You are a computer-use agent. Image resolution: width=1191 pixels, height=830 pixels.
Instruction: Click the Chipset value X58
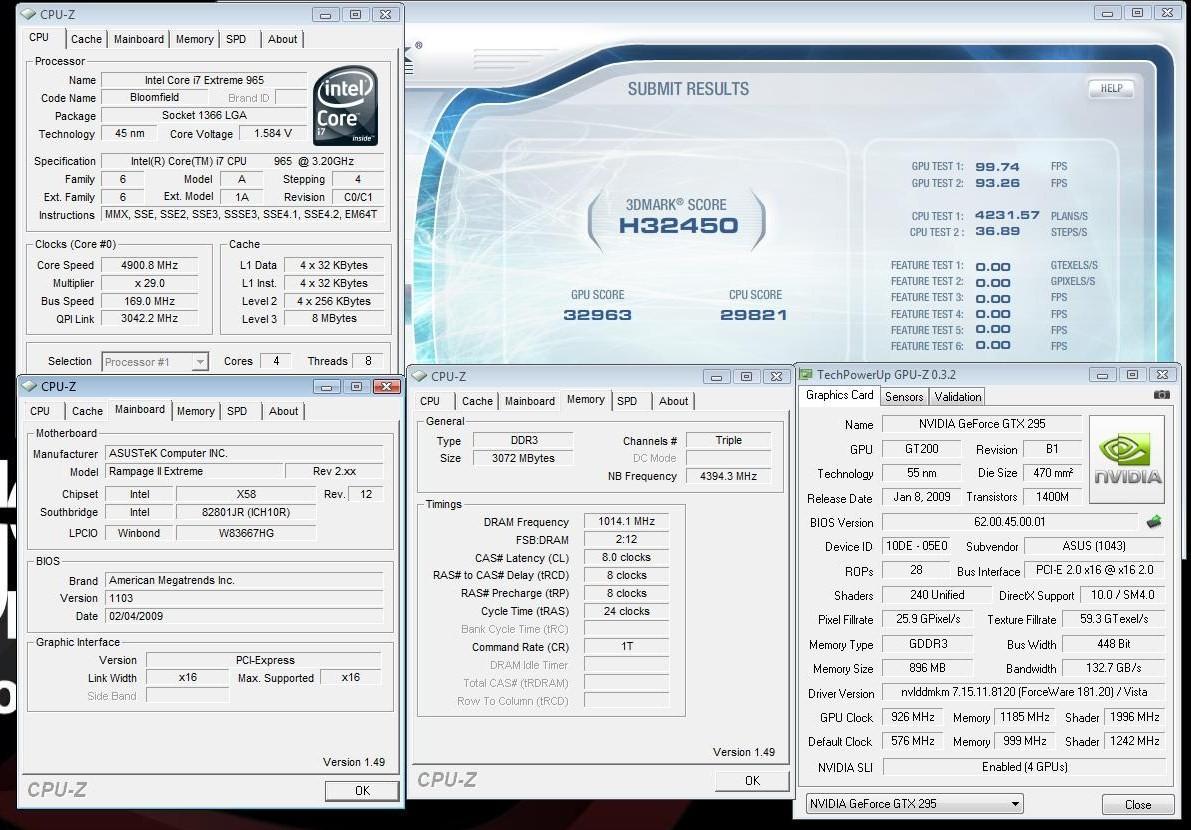246,494
